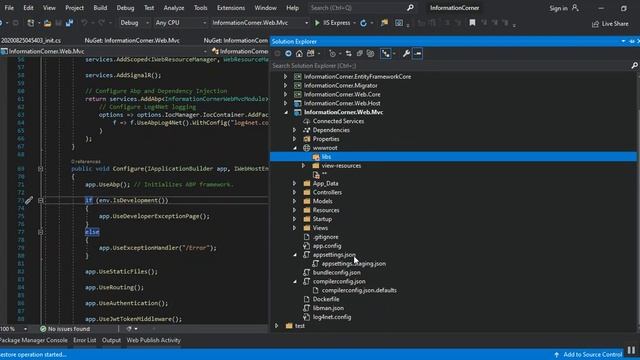Start debugging with IIS Express play icon
640x360 pixels.
click(x=317, y=23)
